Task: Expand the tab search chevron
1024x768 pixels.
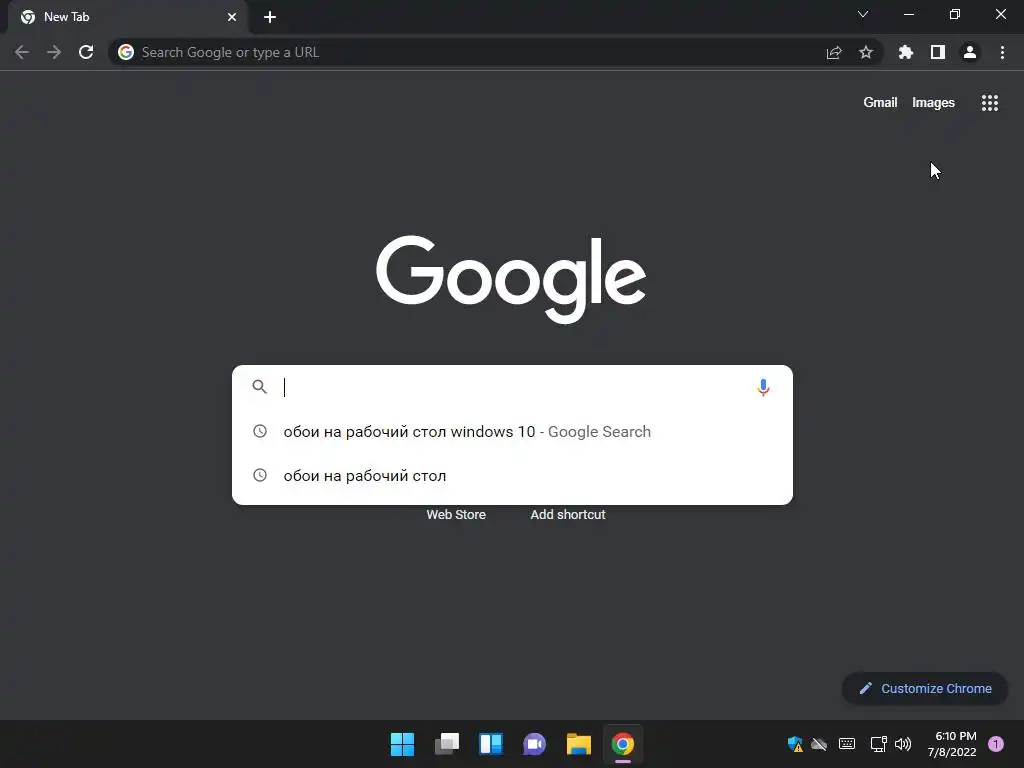Action: (x=863, y=14)
